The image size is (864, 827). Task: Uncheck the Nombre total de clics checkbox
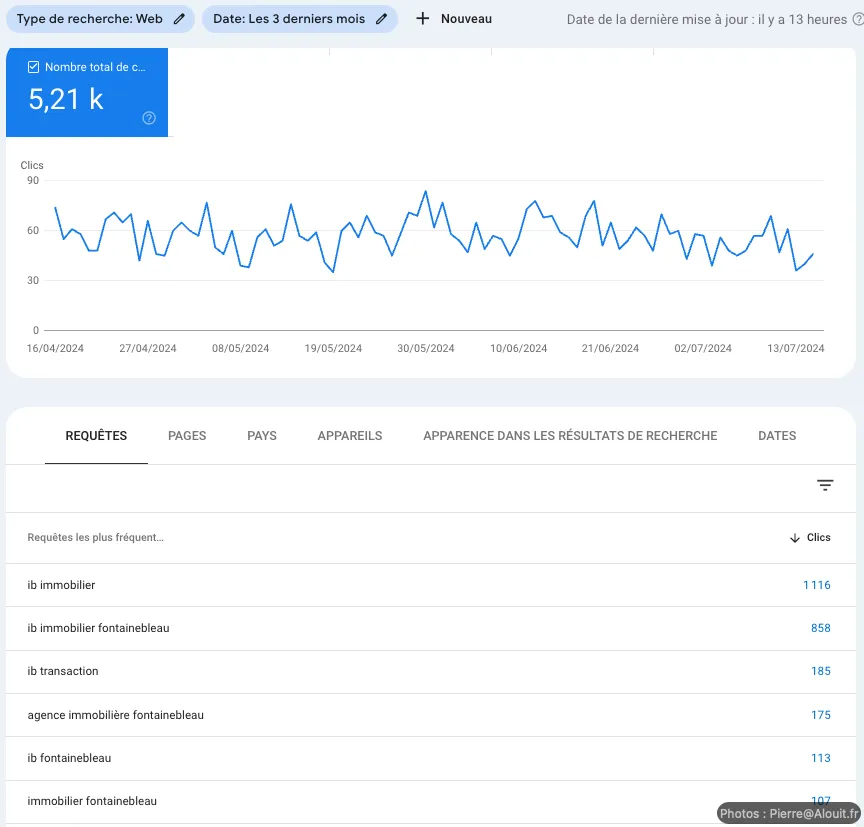(34, 67)
